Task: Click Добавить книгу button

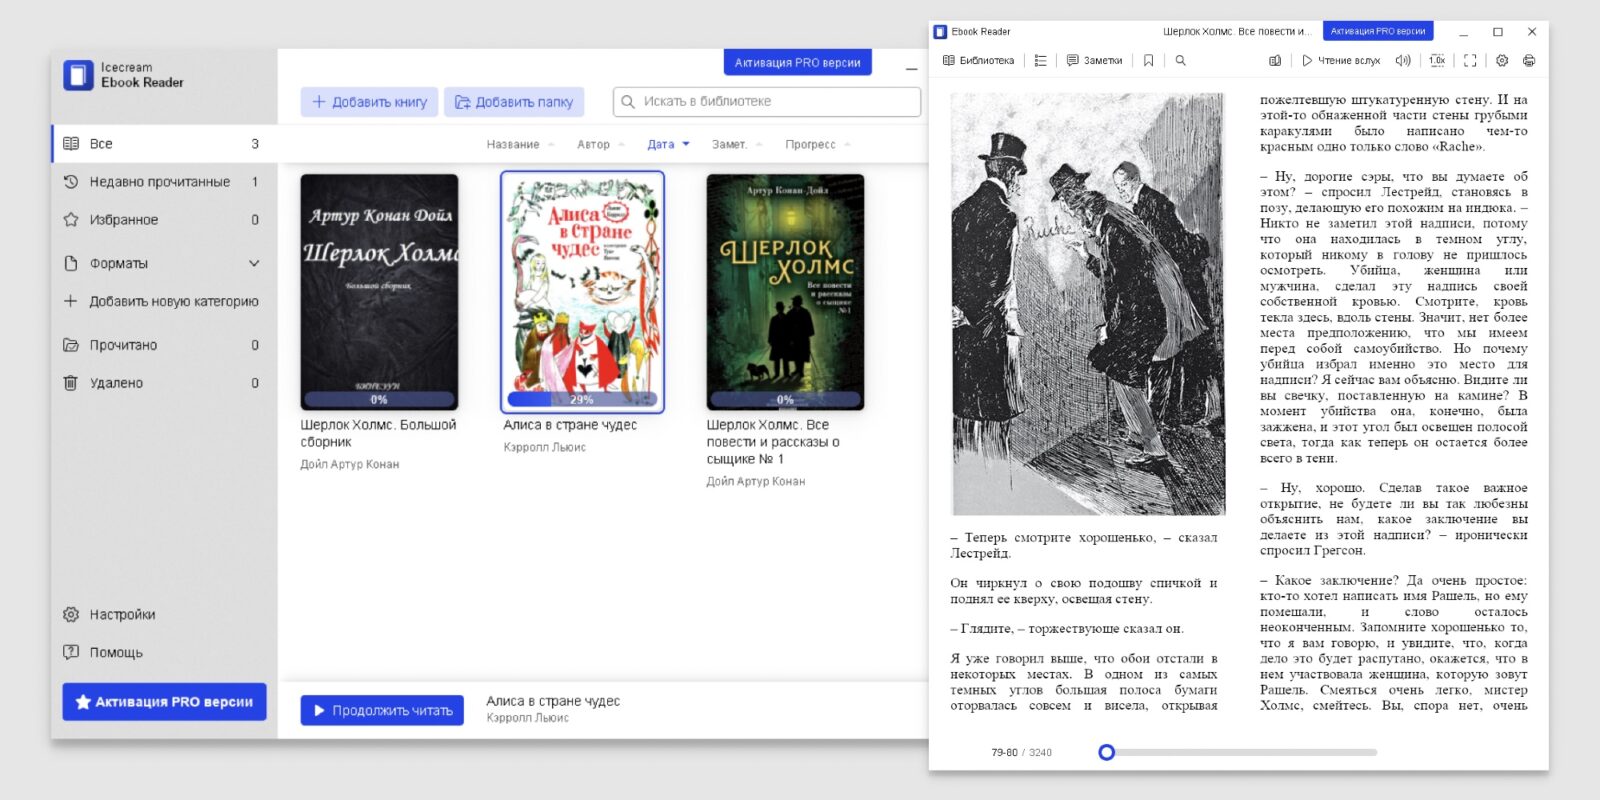Action: (369, 102)
